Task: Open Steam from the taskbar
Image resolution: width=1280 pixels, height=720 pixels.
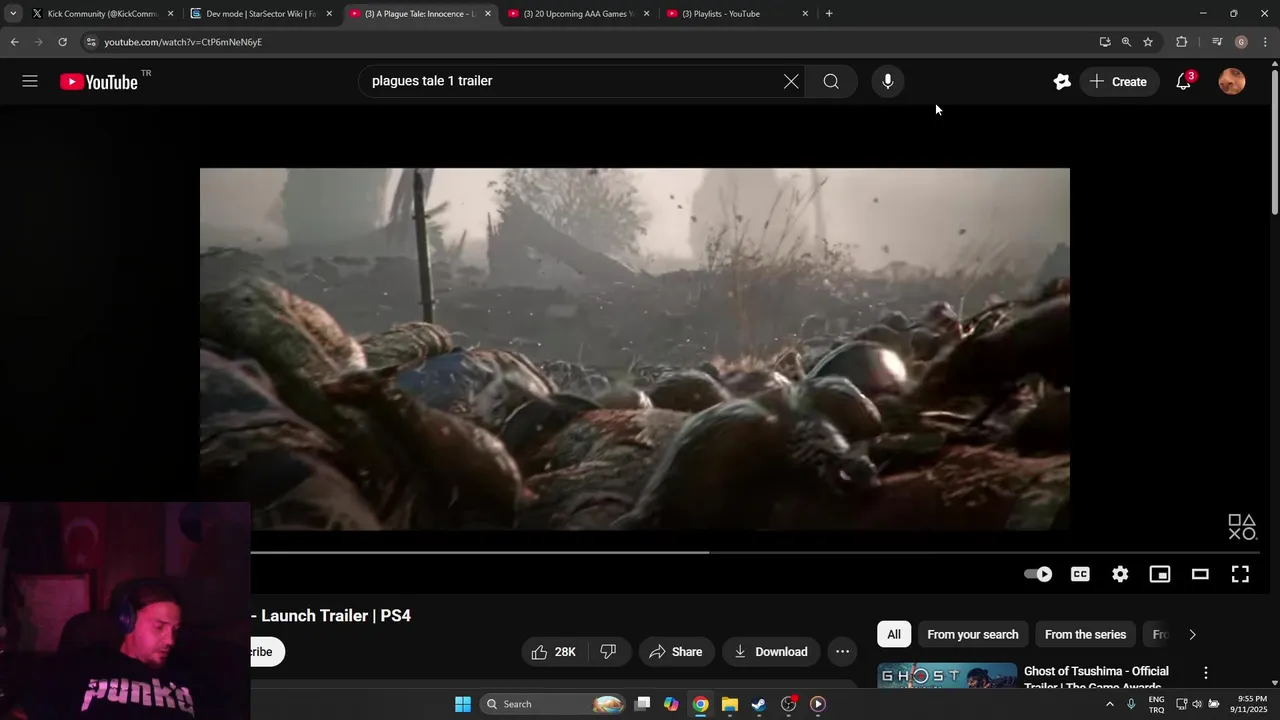Action: (759, 704)
